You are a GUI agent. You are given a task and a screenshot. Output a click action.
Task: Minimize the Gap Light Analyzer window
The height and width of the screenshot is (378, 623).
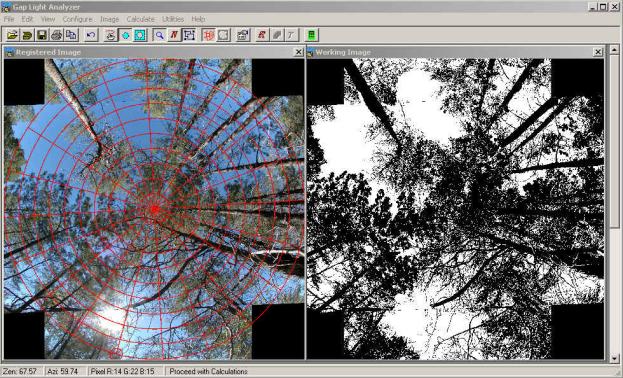(593, 7)
